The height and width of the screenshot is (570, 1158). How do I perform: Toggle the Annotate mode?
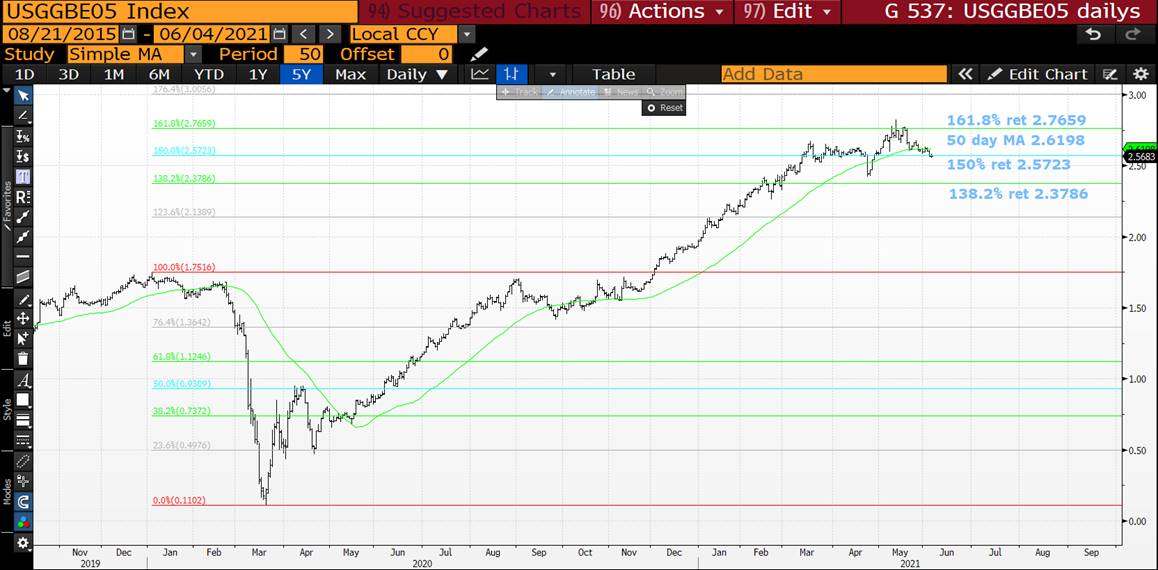point(570,92)
